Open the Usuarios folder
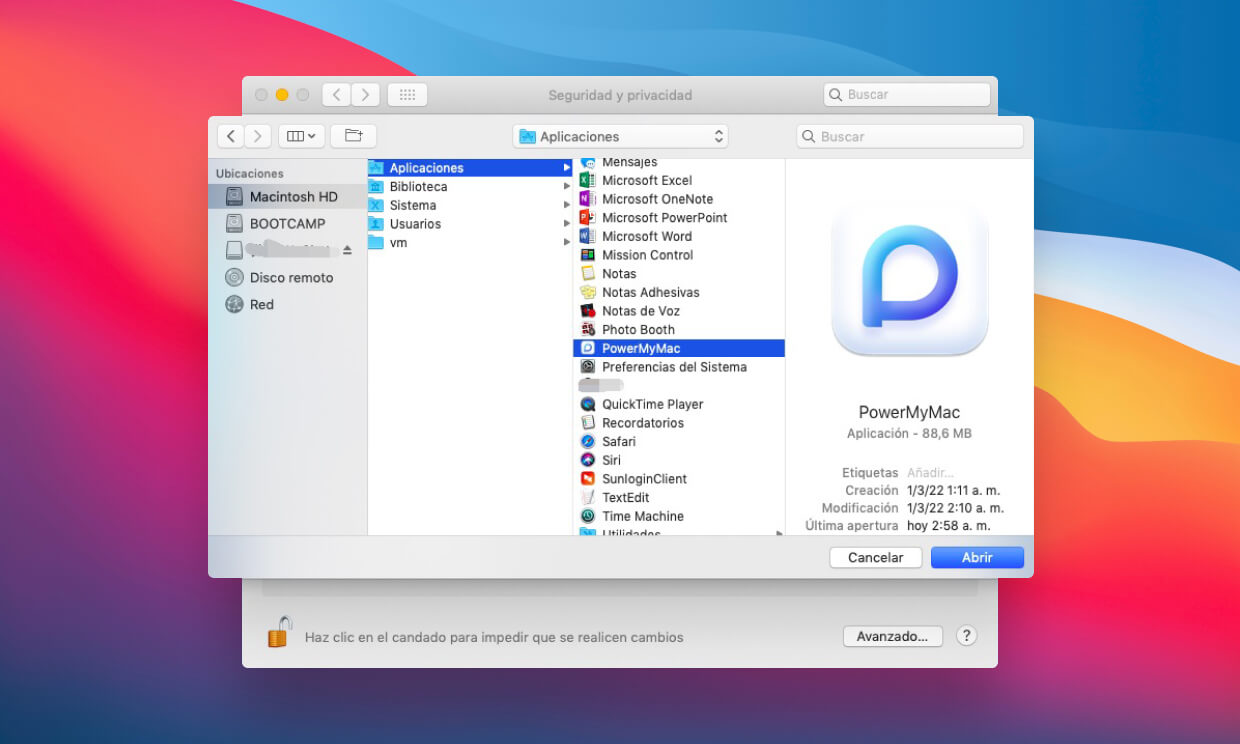The height and width of the screenshot is (744, 1240). pos(470,224)
